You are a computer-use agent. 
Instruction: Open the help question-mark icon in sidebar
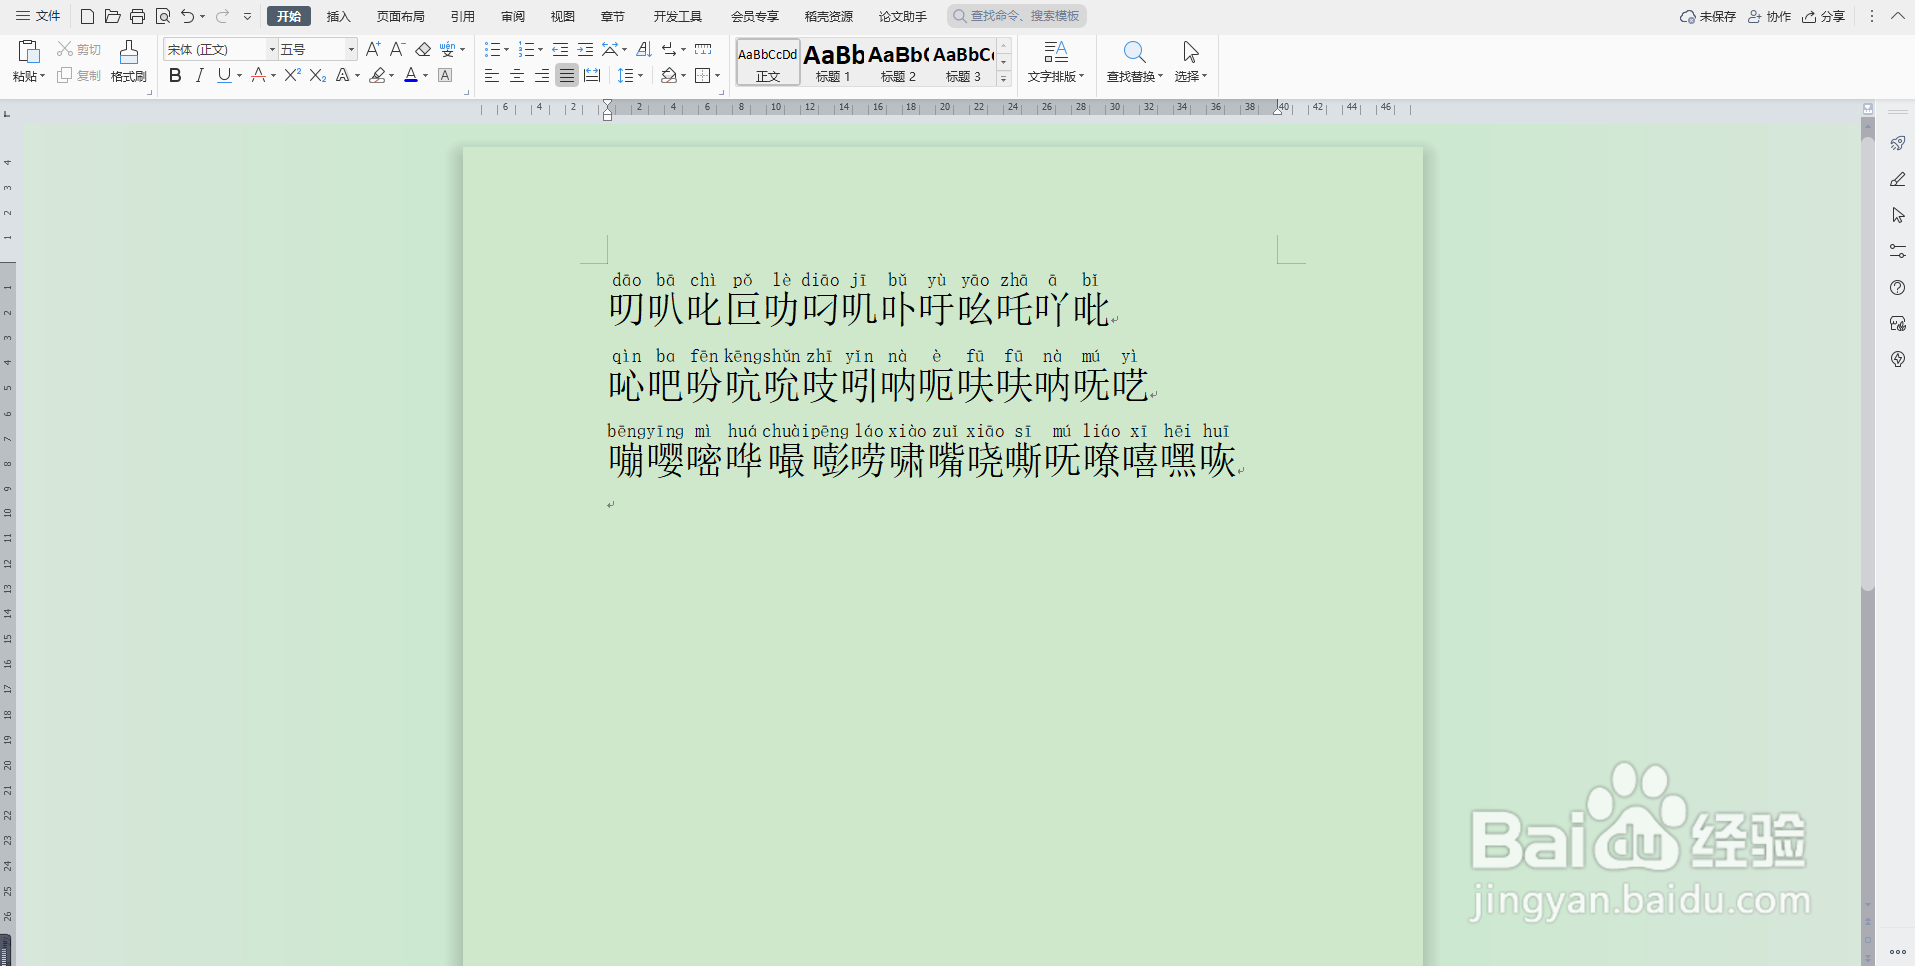[x=1897, y=288]
